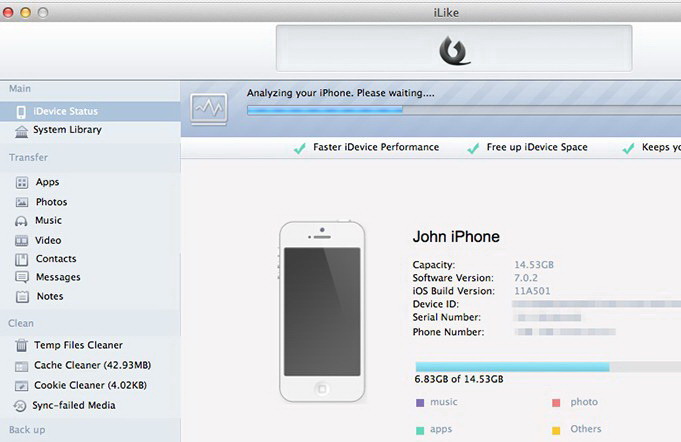Click the 14.53GB capacity value
The height and width of the screenshot is (442, 681).
pyautogui.click(x=534, y=265)
